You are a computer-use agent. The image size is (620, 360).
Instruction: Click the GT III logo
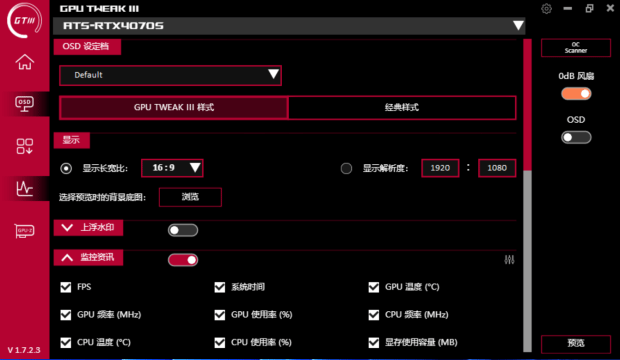coord(25,20)
